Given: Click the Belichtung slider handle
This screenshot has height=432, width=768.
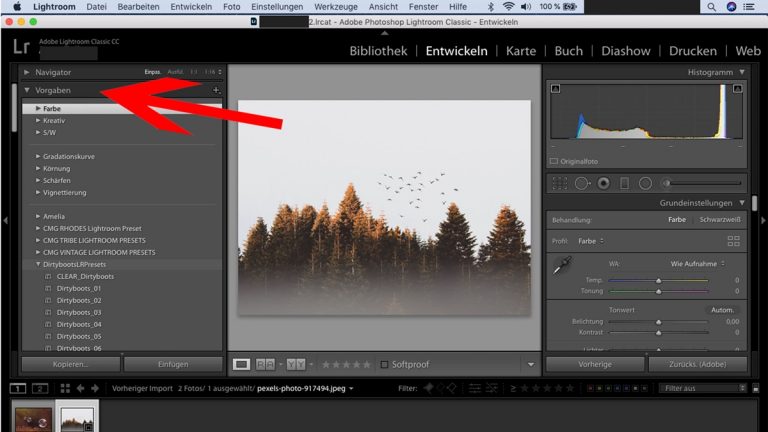Looking at the screenshot, I should tap(658, 321).
